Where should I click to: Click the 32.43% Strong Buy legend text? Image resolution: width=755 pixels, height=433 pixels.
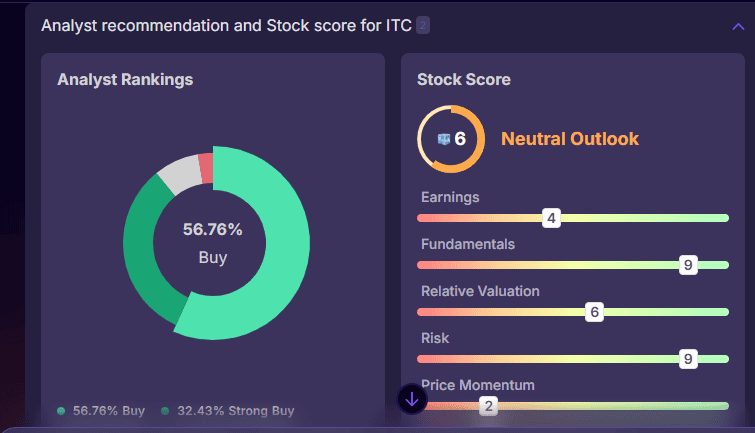[235, 411]
